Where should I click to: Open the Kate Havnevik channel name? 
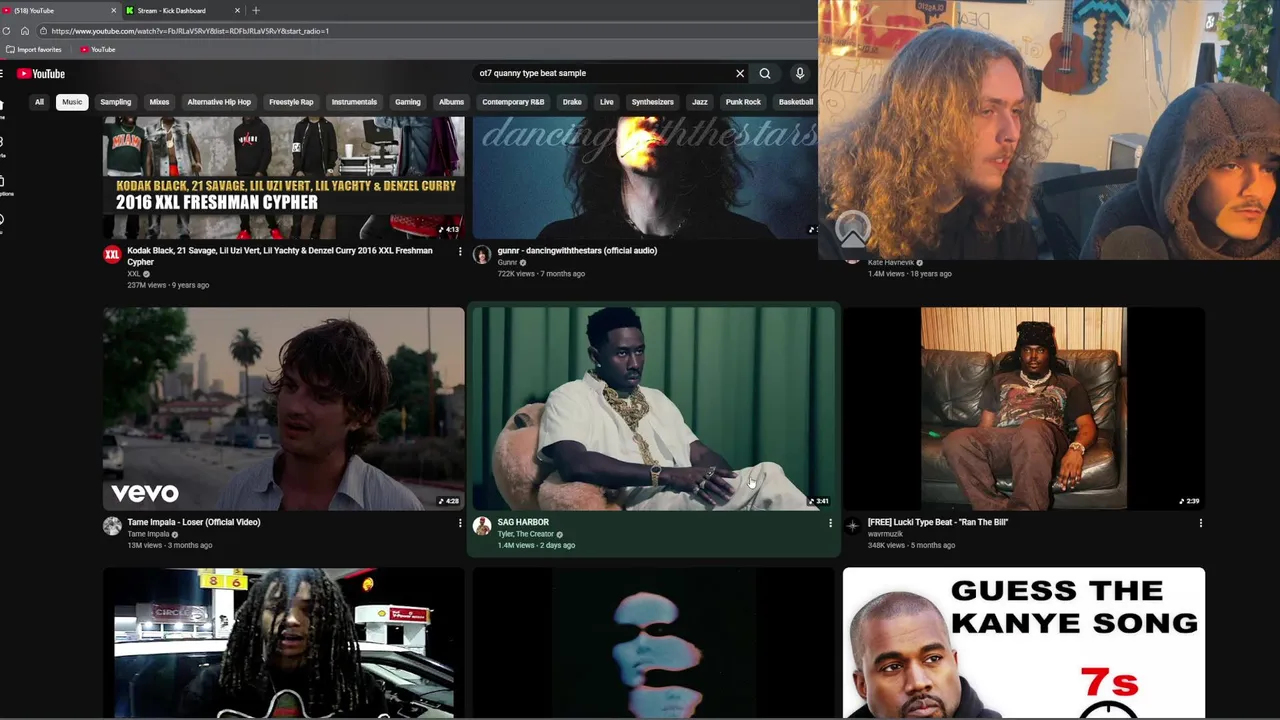pyautogui.click(x=891, y=262)
